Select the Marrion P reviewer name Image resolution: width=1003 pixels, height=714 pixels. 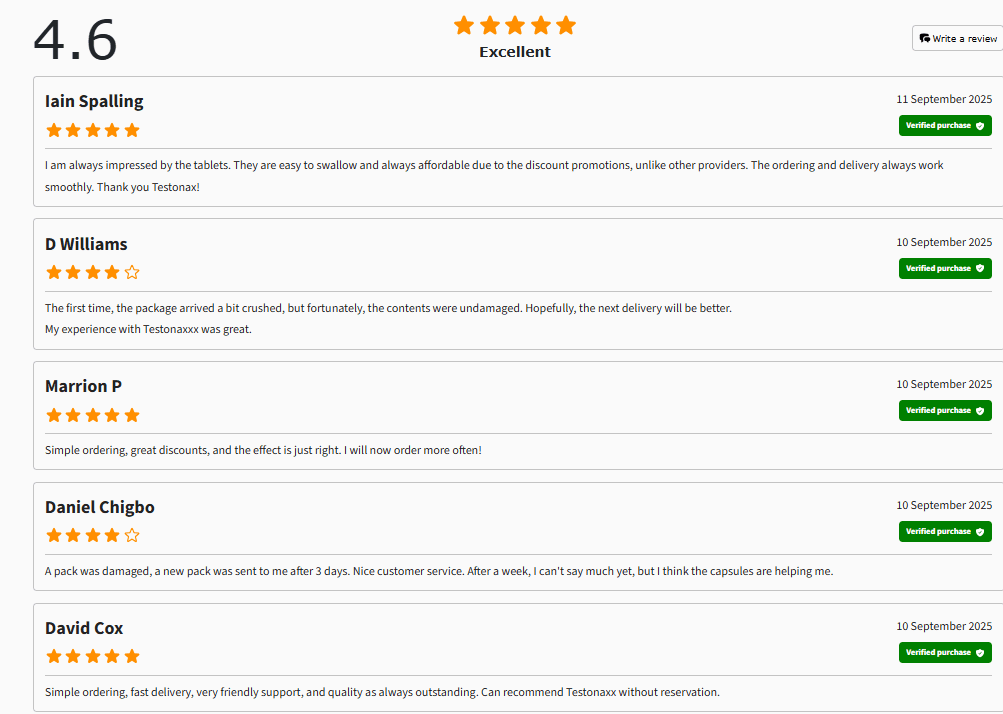[83, 386]
